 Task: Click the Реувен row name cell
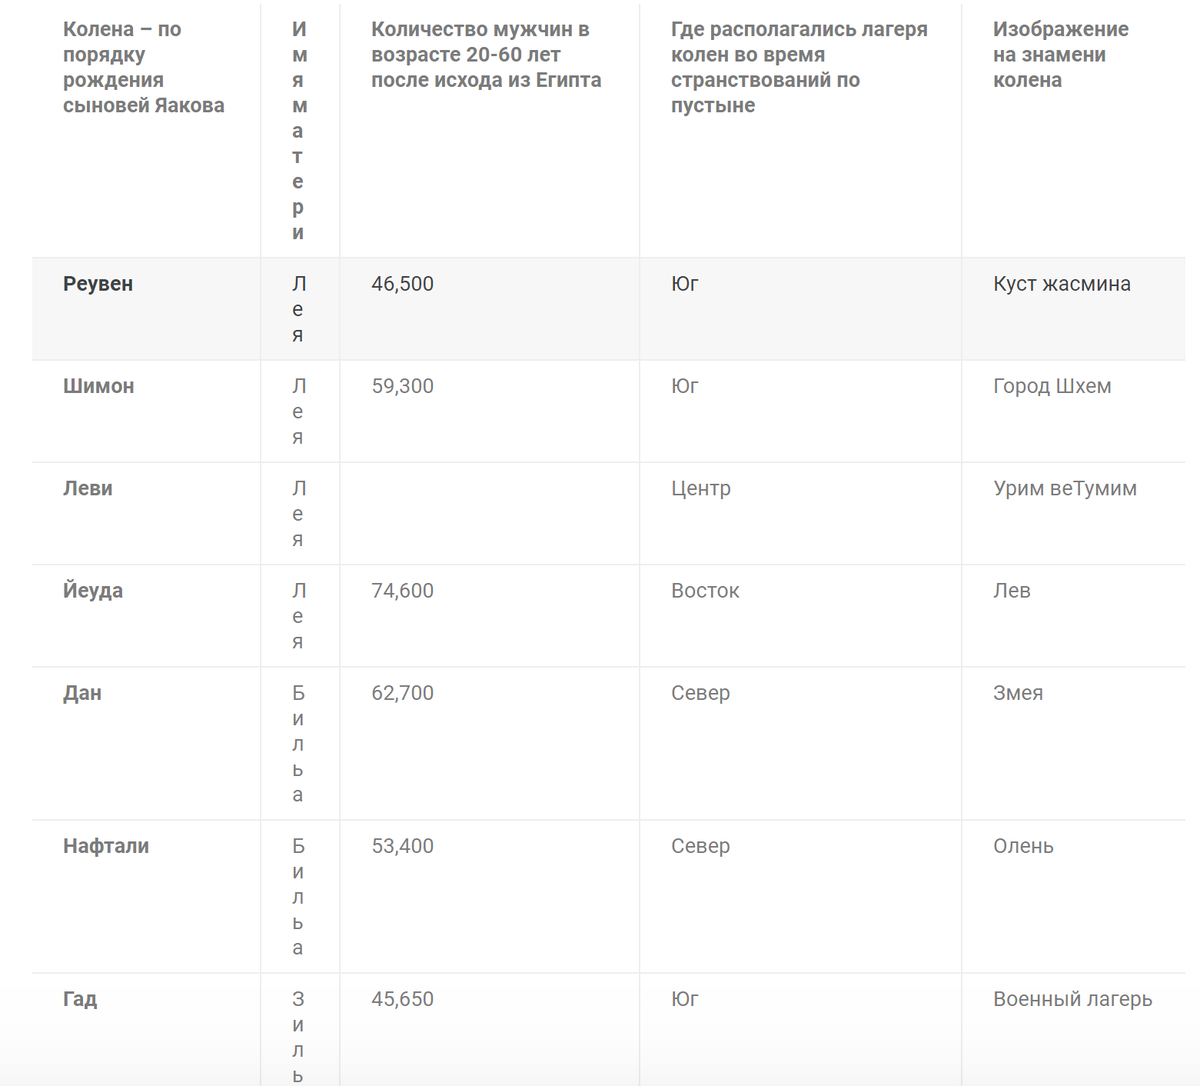click(98, 284)
